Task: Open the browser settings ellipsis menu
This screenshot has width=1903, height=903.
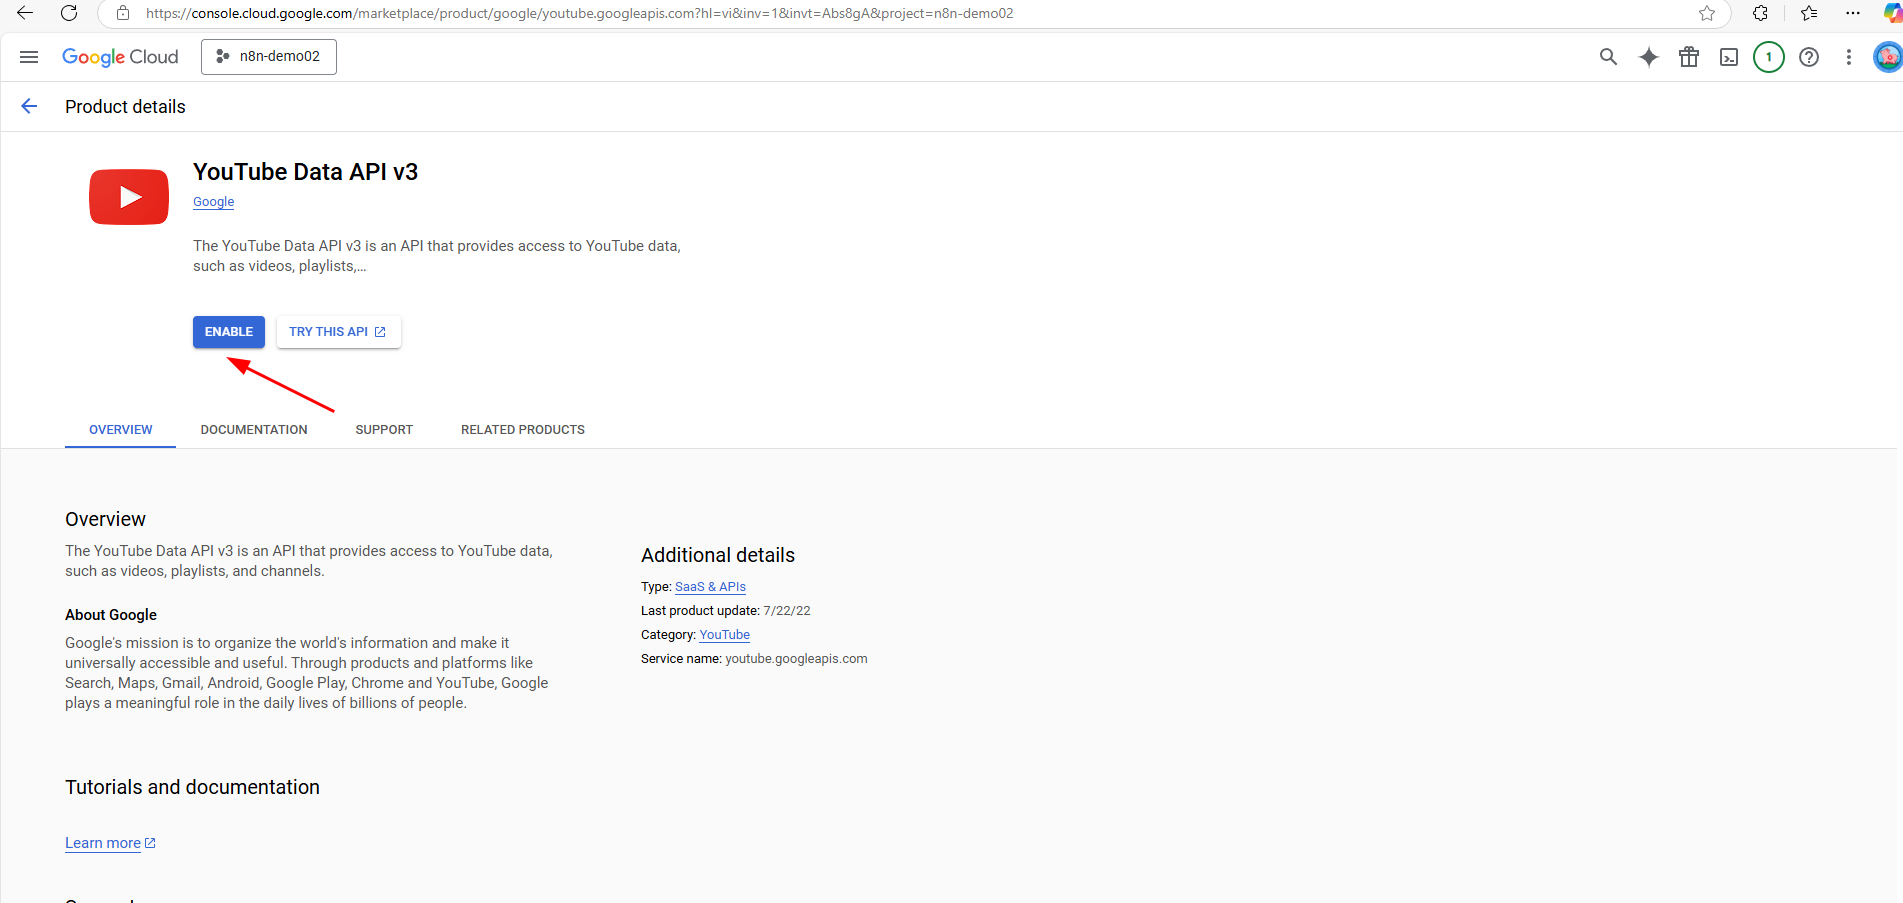Action: [1853, 13]
